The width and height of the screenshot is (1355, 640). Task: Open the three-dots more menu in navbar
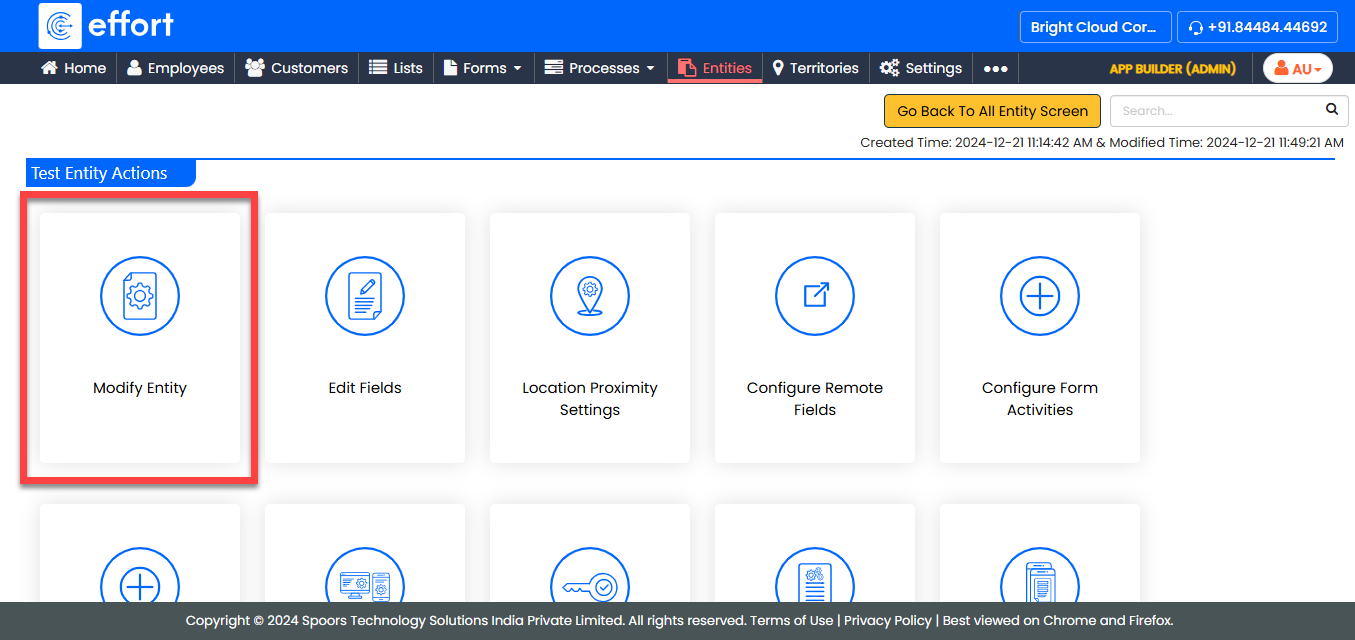(x=995, y=68)
